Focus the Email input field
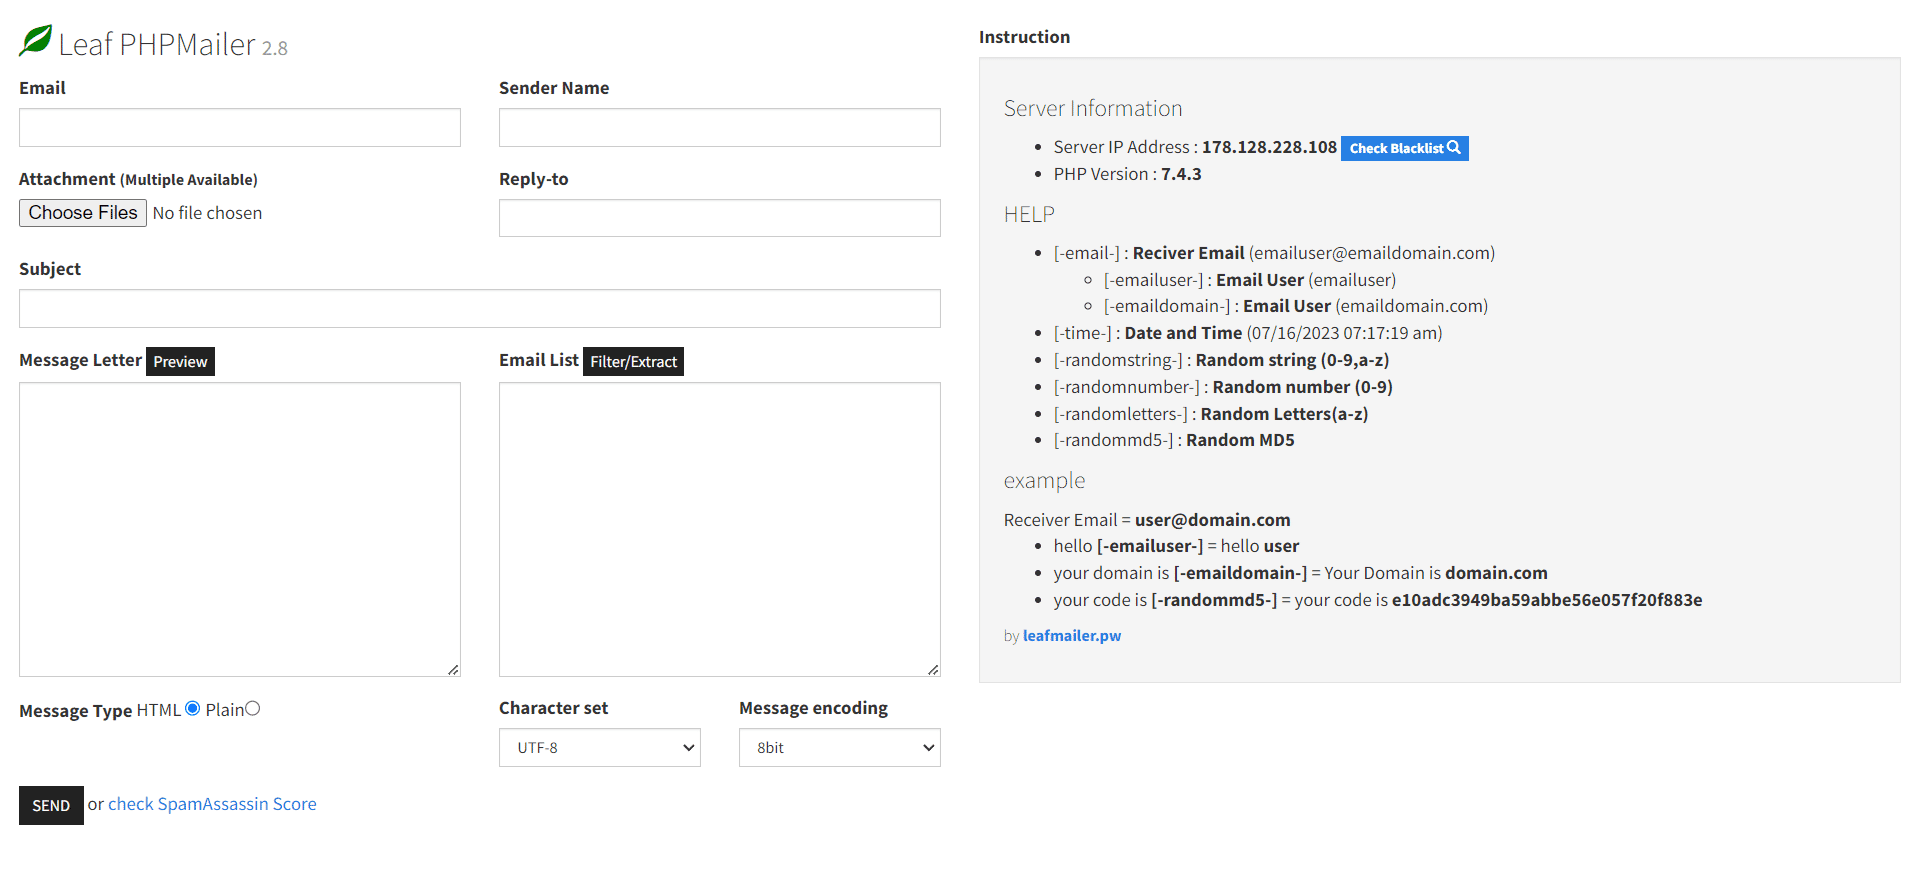Image resolution: width=1918 pixels, height=881 pixels. [240, 128]
